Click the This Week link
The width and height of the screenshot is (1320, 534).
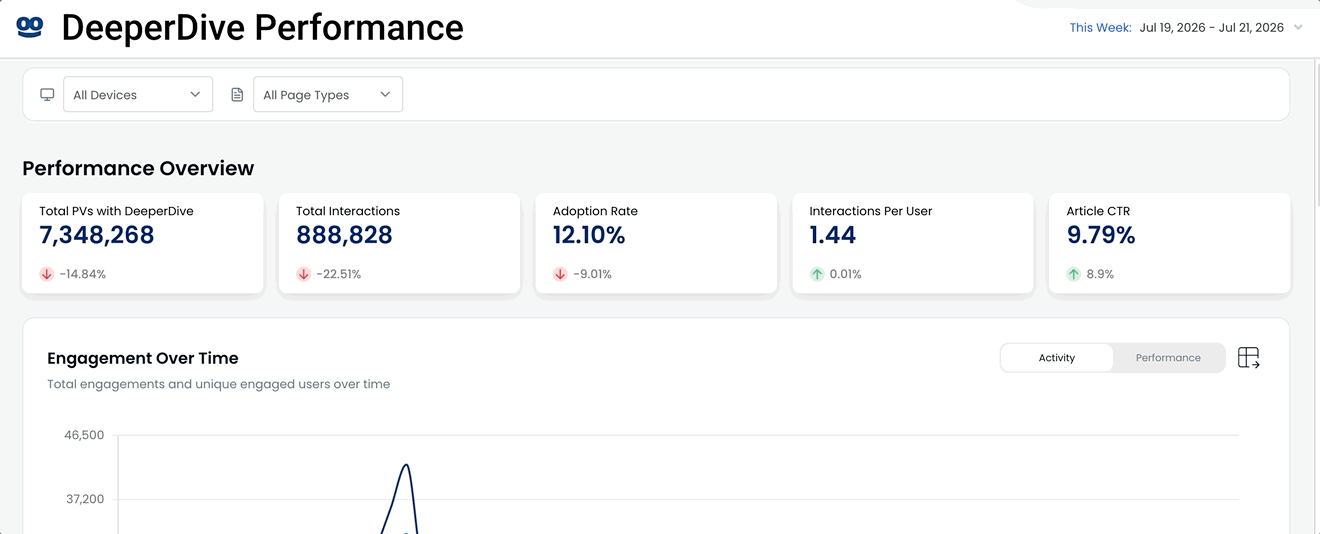(x=1100, y=28)
